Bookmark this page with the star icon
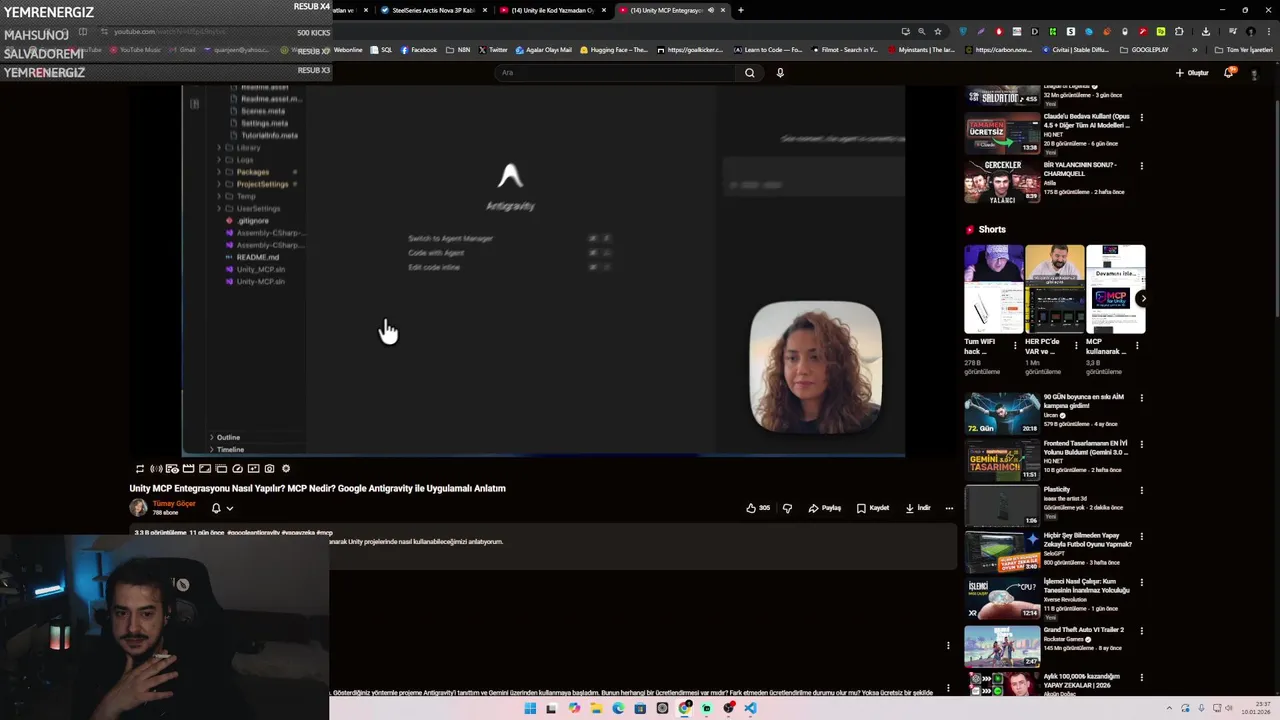Image resolution: width=1280 pixels, height=720 pixels. click(937, 31)
